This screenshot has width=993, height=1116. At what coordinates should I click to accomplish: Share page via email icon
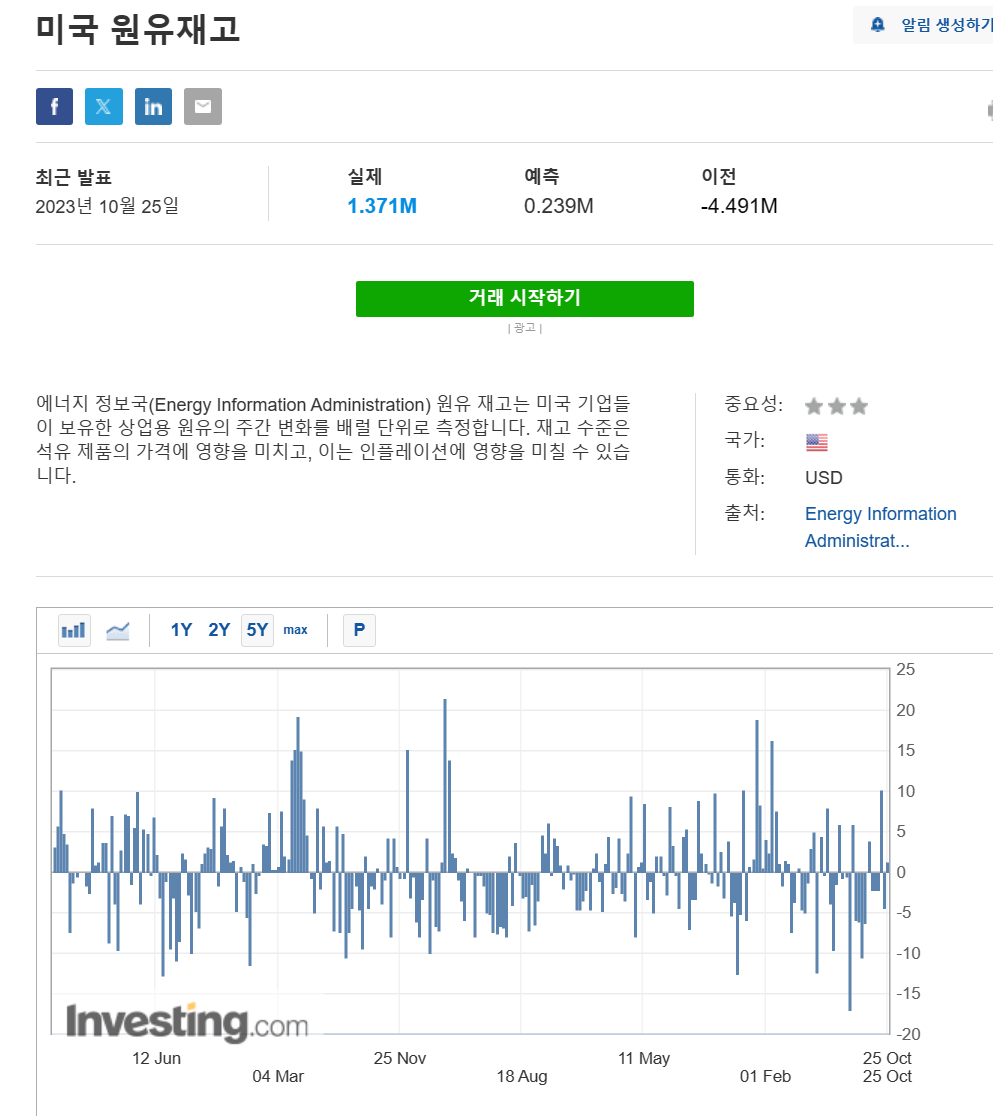[203, 107]
